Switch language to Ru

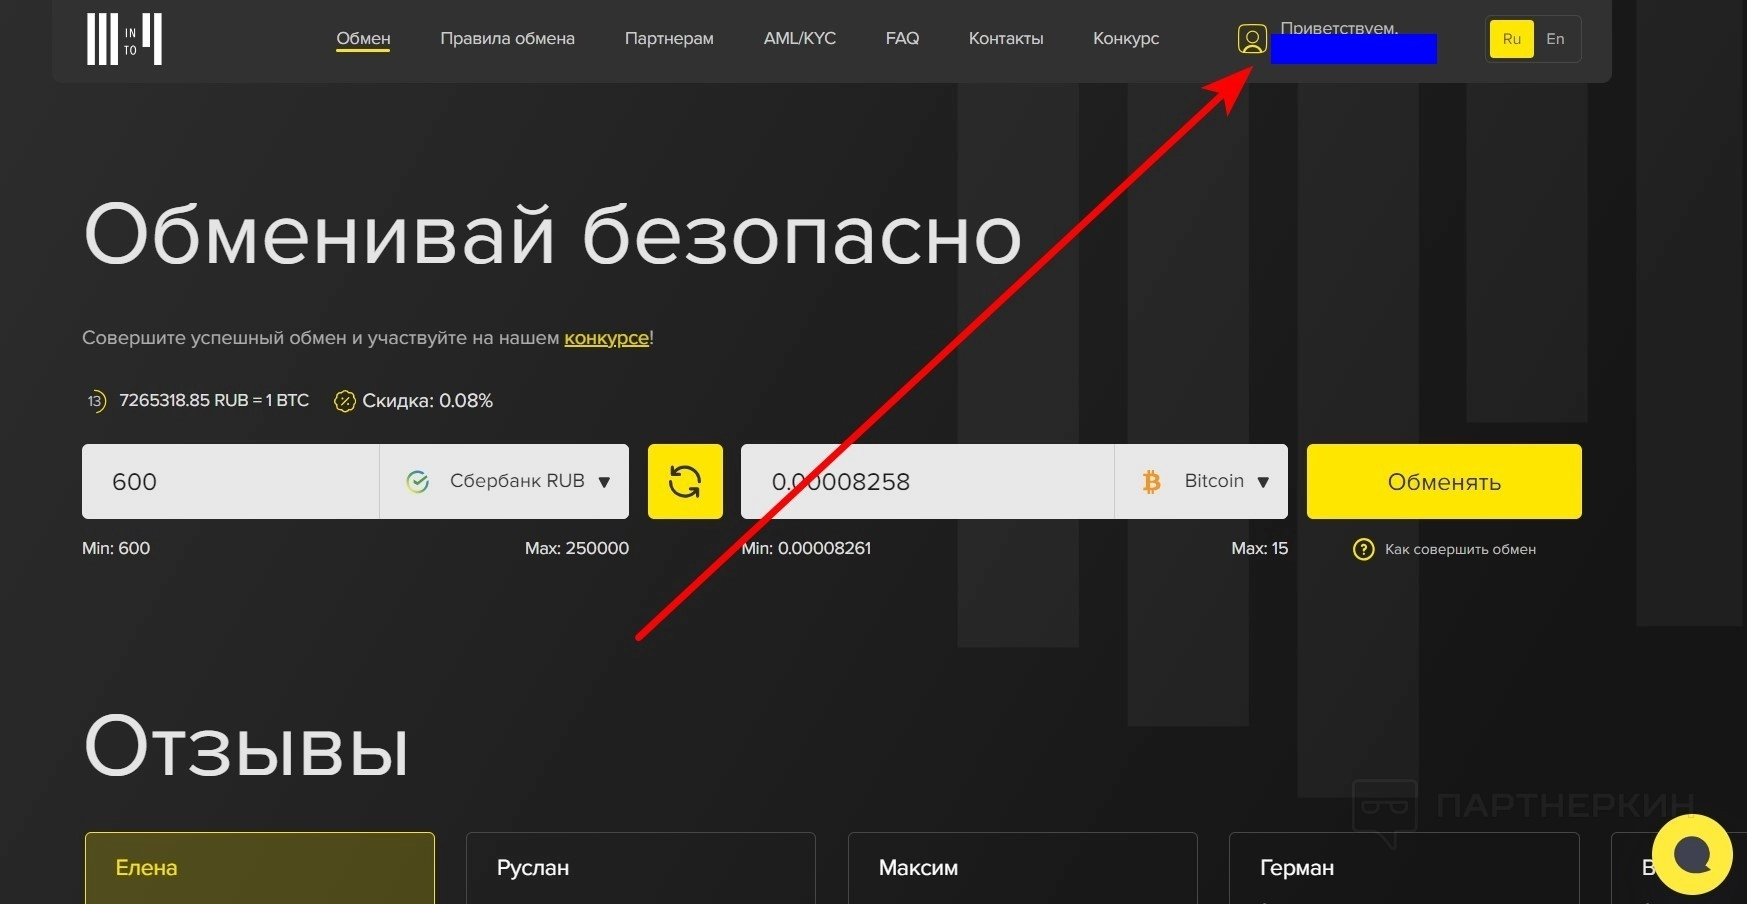coord(1511,39)
